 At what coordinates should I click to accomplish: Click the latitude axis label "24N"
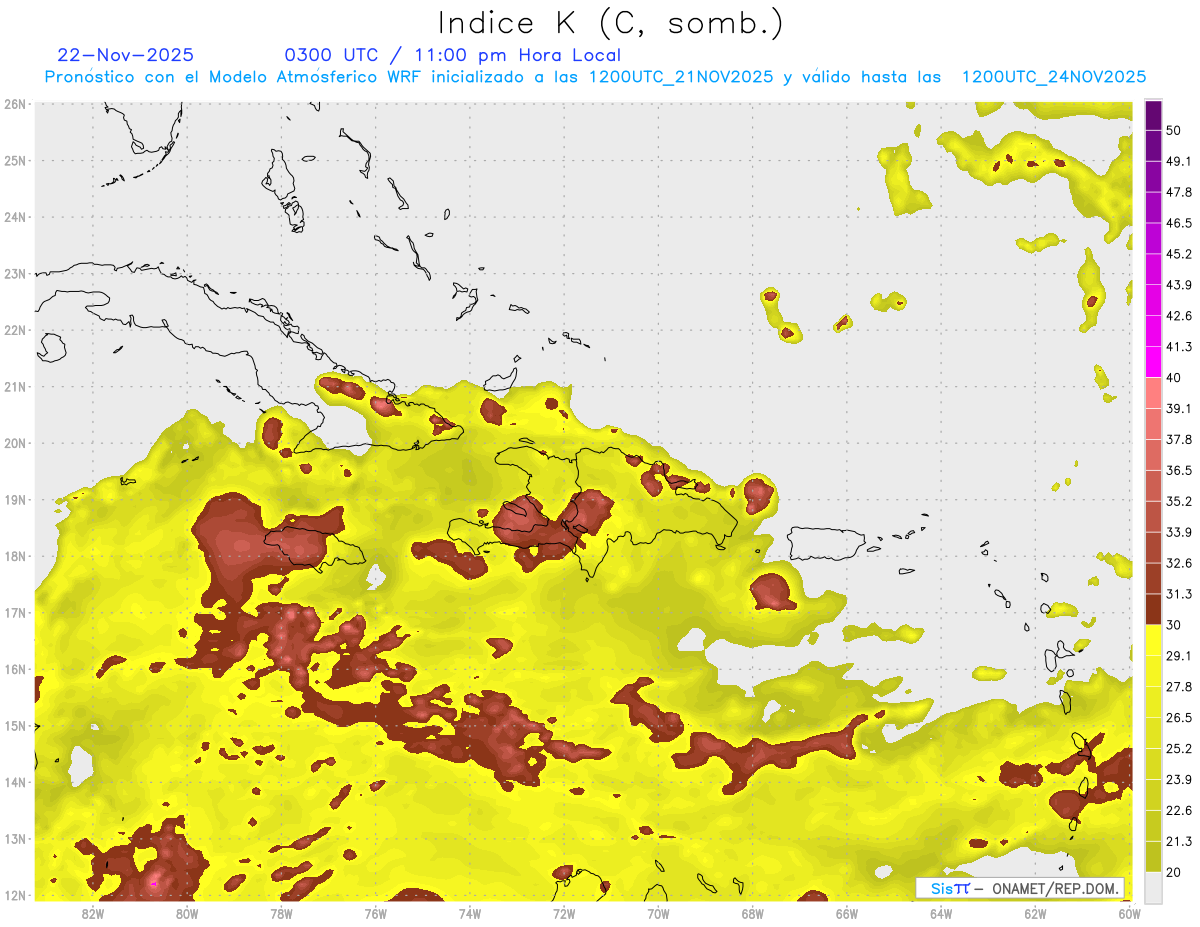pyautogui.click(x=15, y=217)
